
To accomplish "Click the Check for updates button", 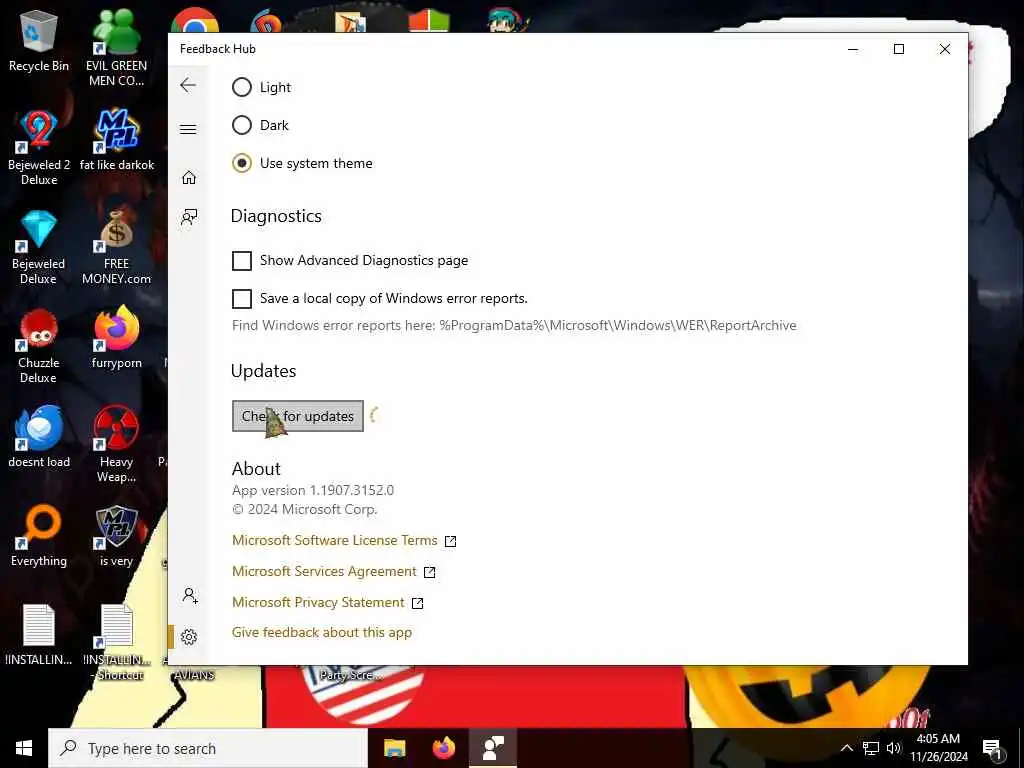I will click(x=298, y=416).
